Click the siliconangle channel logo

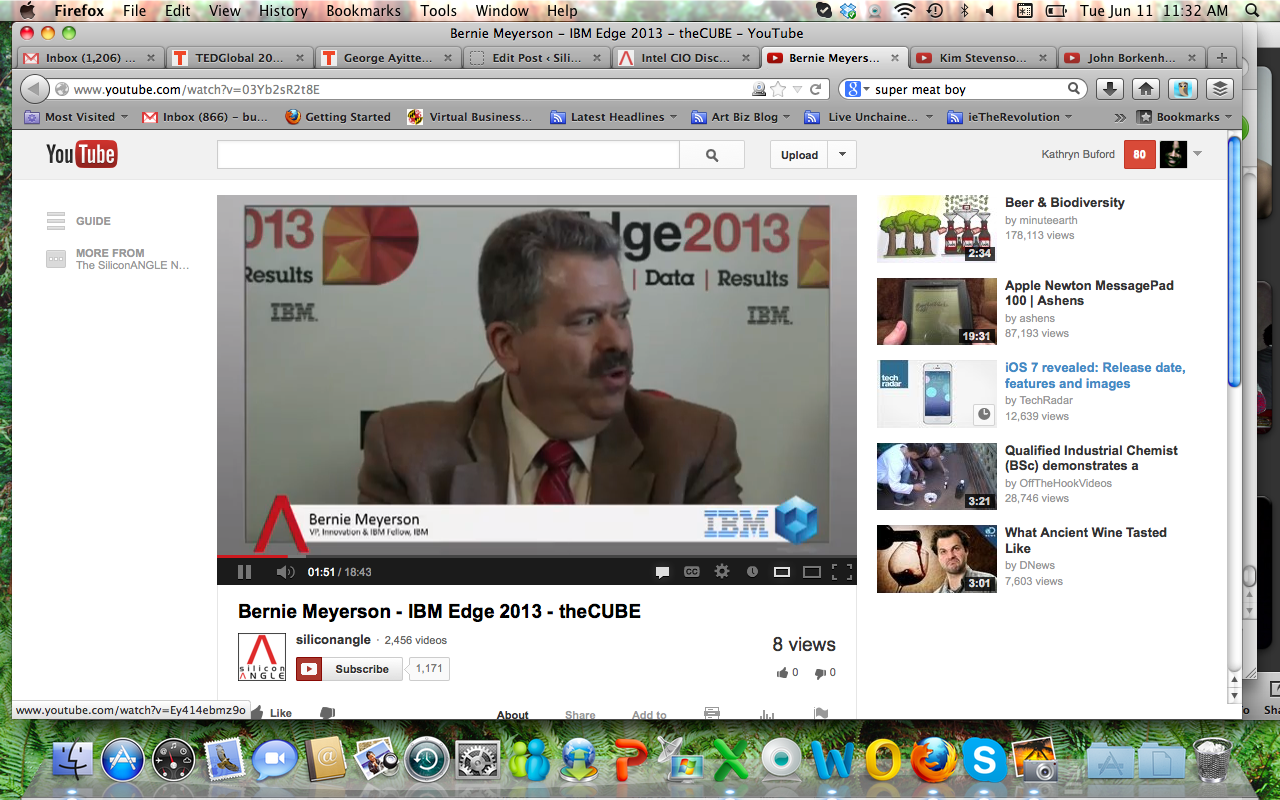tap(262, 657)
